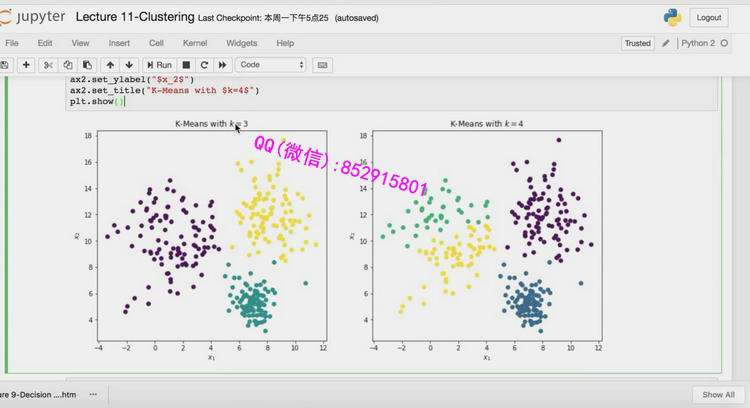Screen dimensions: 750x408
Task: Open the command palette keyboard icon
Action: point(322,65)
